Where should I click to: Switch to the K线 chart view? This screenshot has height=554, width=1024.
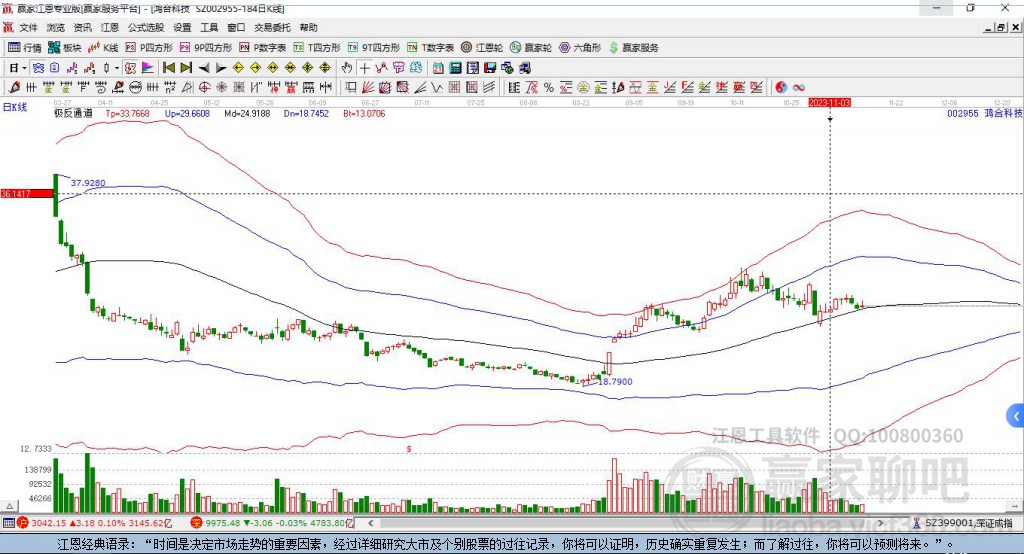tap(103, 48)
